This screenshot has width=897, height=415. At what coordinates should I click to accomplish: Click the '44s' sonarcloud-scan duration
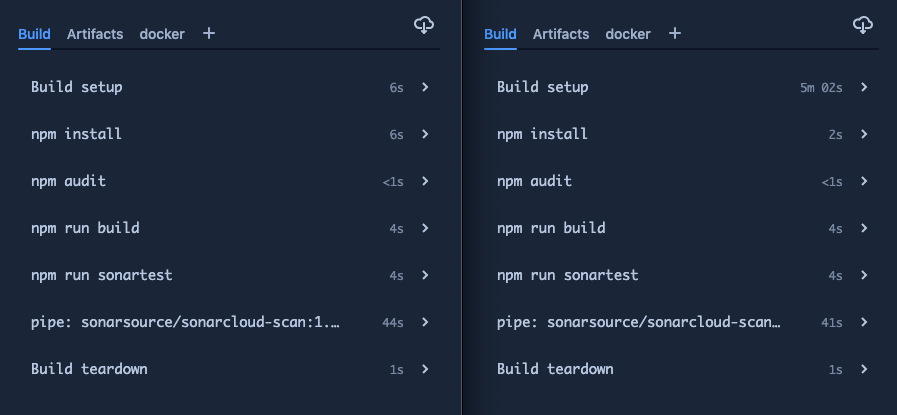point(393,322)
